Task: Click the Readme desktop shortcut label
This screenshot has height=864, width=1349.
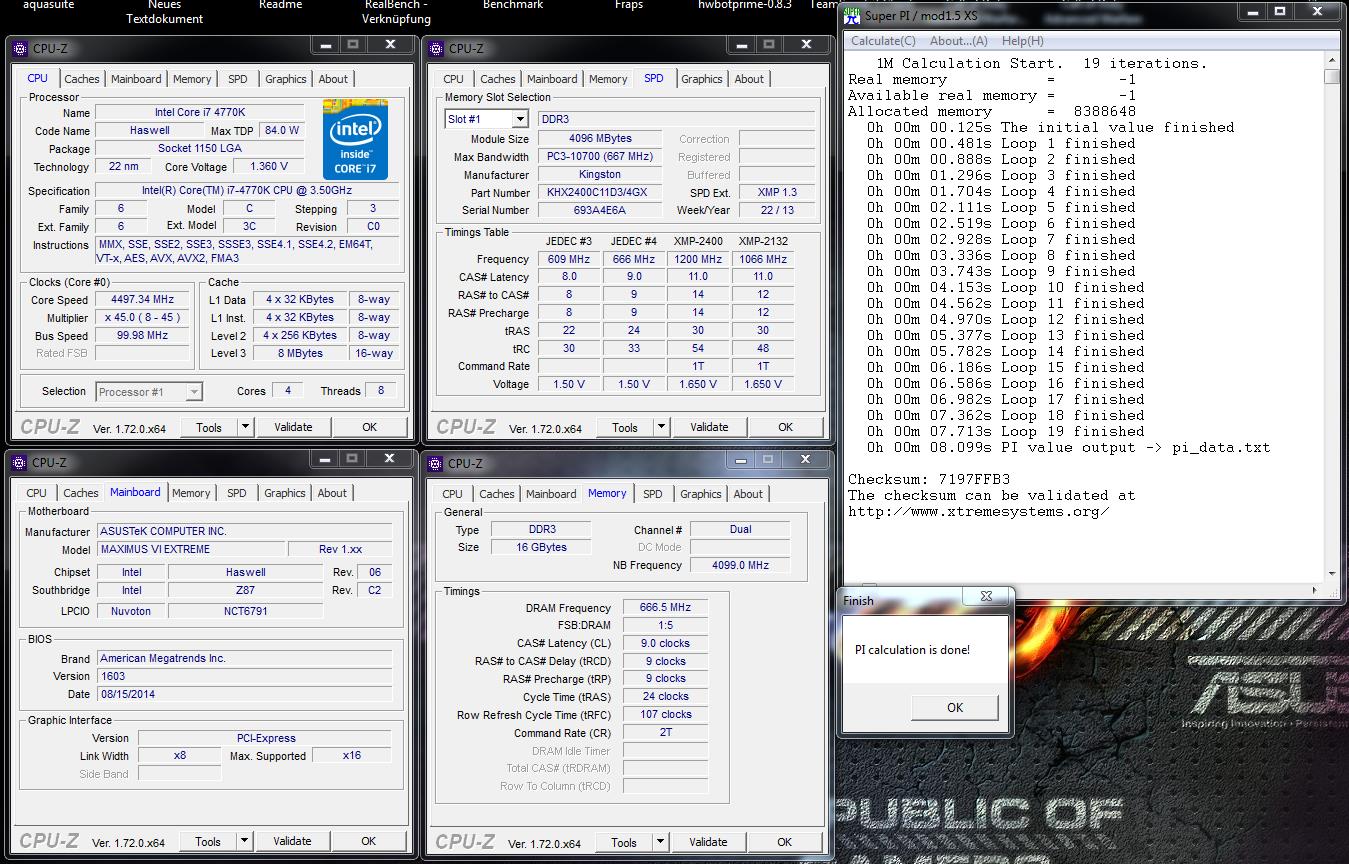Action: 280,5
